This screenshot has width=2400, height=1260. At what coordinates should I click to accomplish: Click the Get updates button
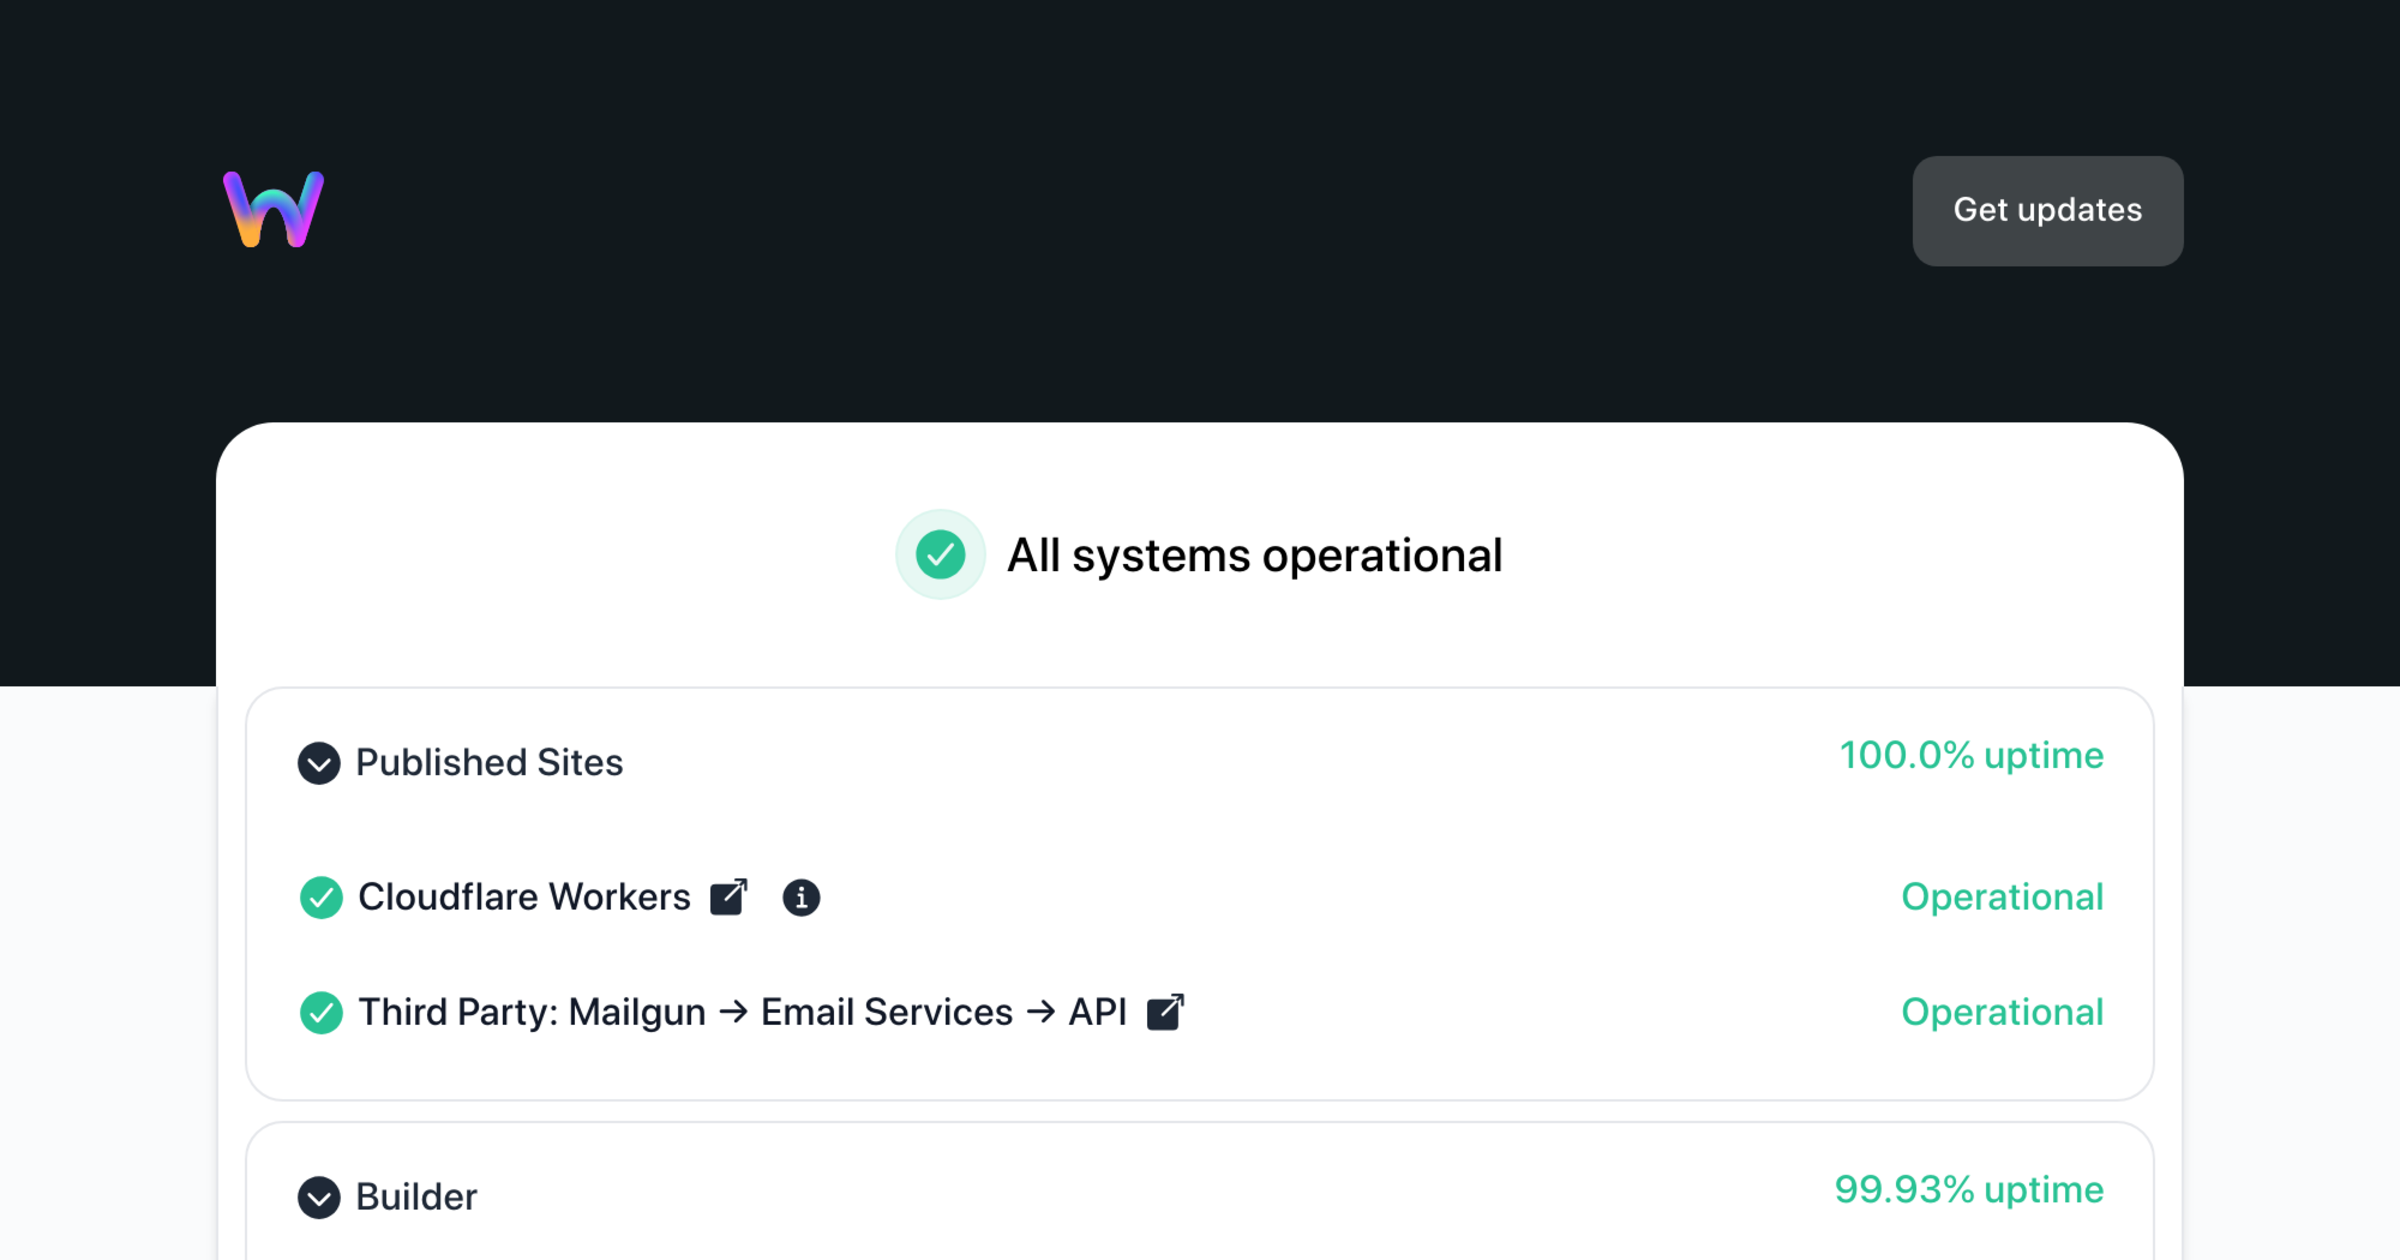click(2047, 211)
